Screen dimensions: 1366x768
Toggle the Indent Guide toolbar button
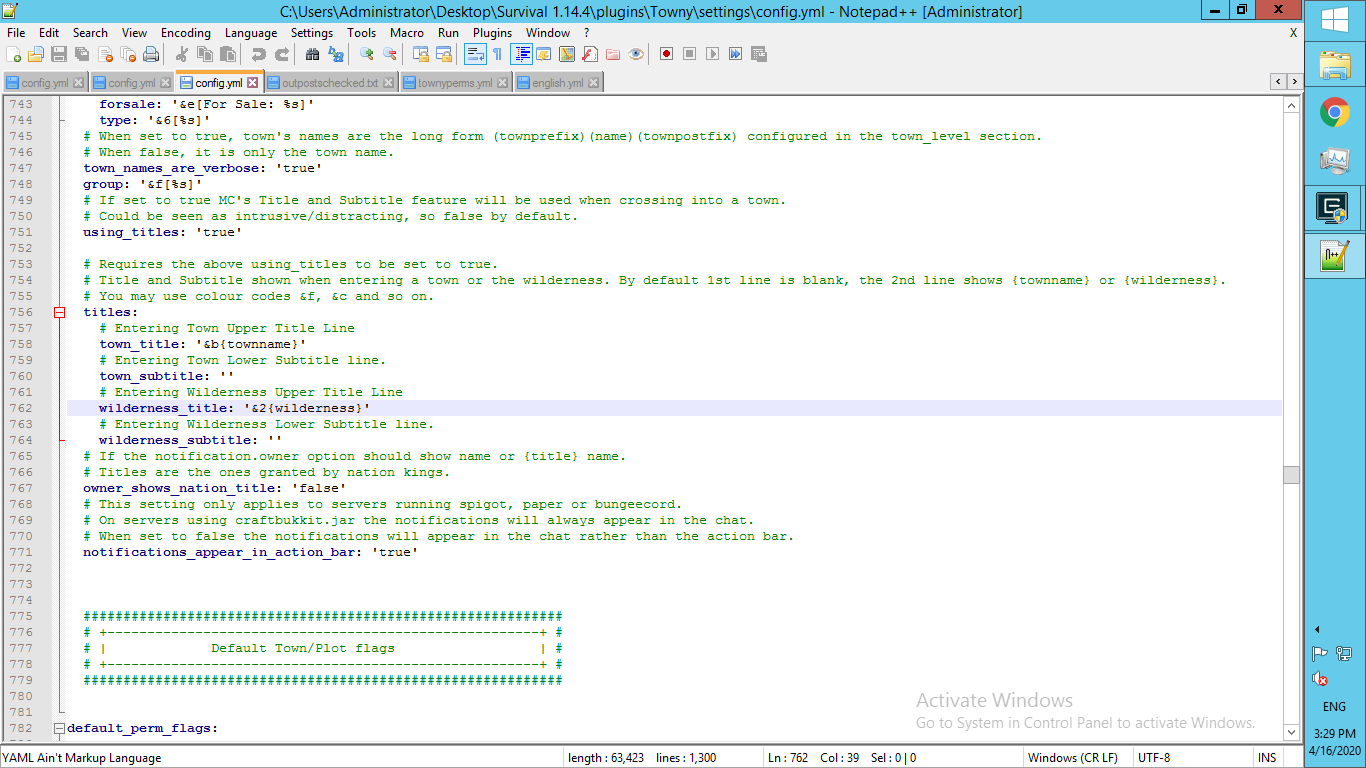click(x=521, y=54)
